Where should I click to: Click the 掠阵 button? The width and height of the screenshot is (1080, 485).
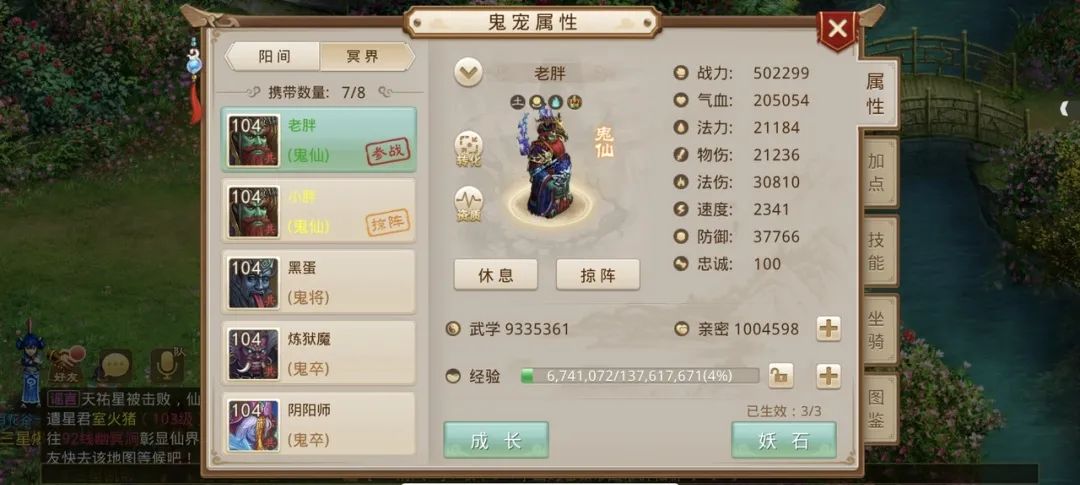tap(598, 275)
